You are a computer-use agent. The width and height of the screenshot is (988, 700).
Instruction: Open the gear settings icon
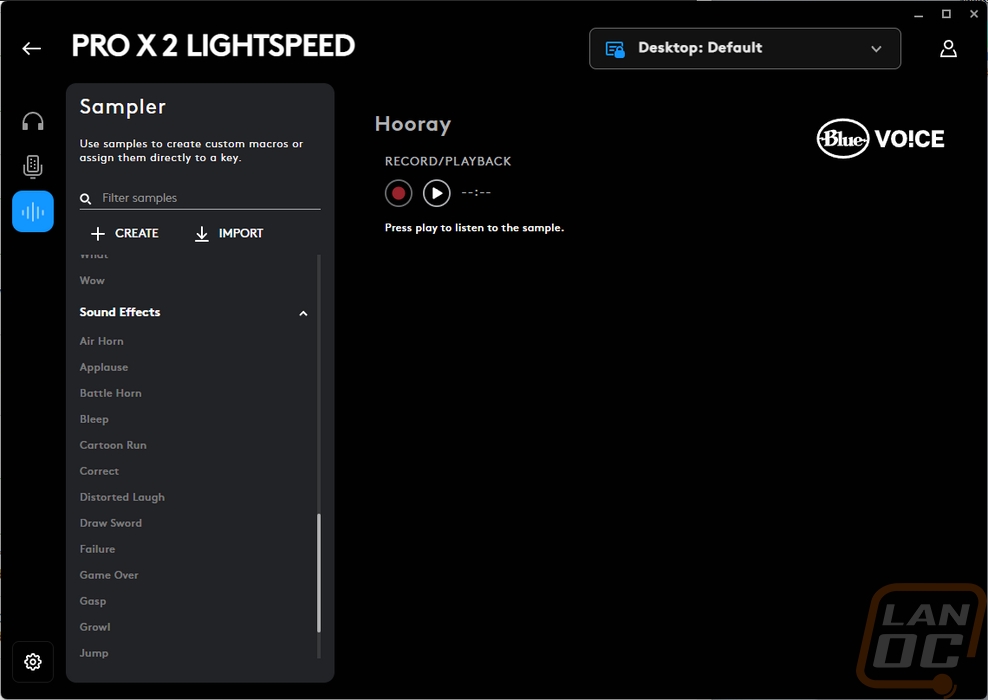click(x=33, y=662)
